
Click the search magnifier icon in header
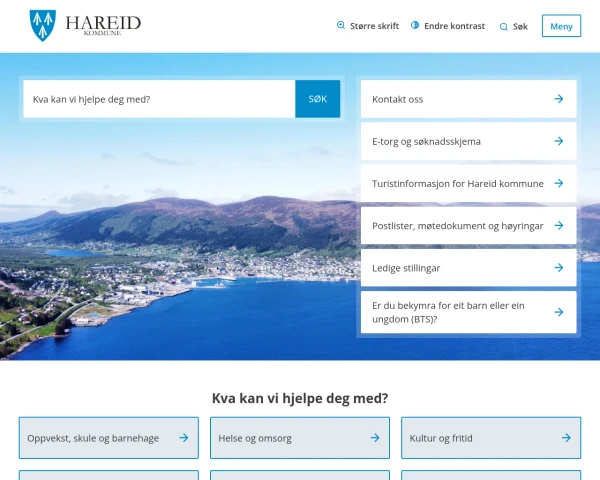tap(504, 26)
